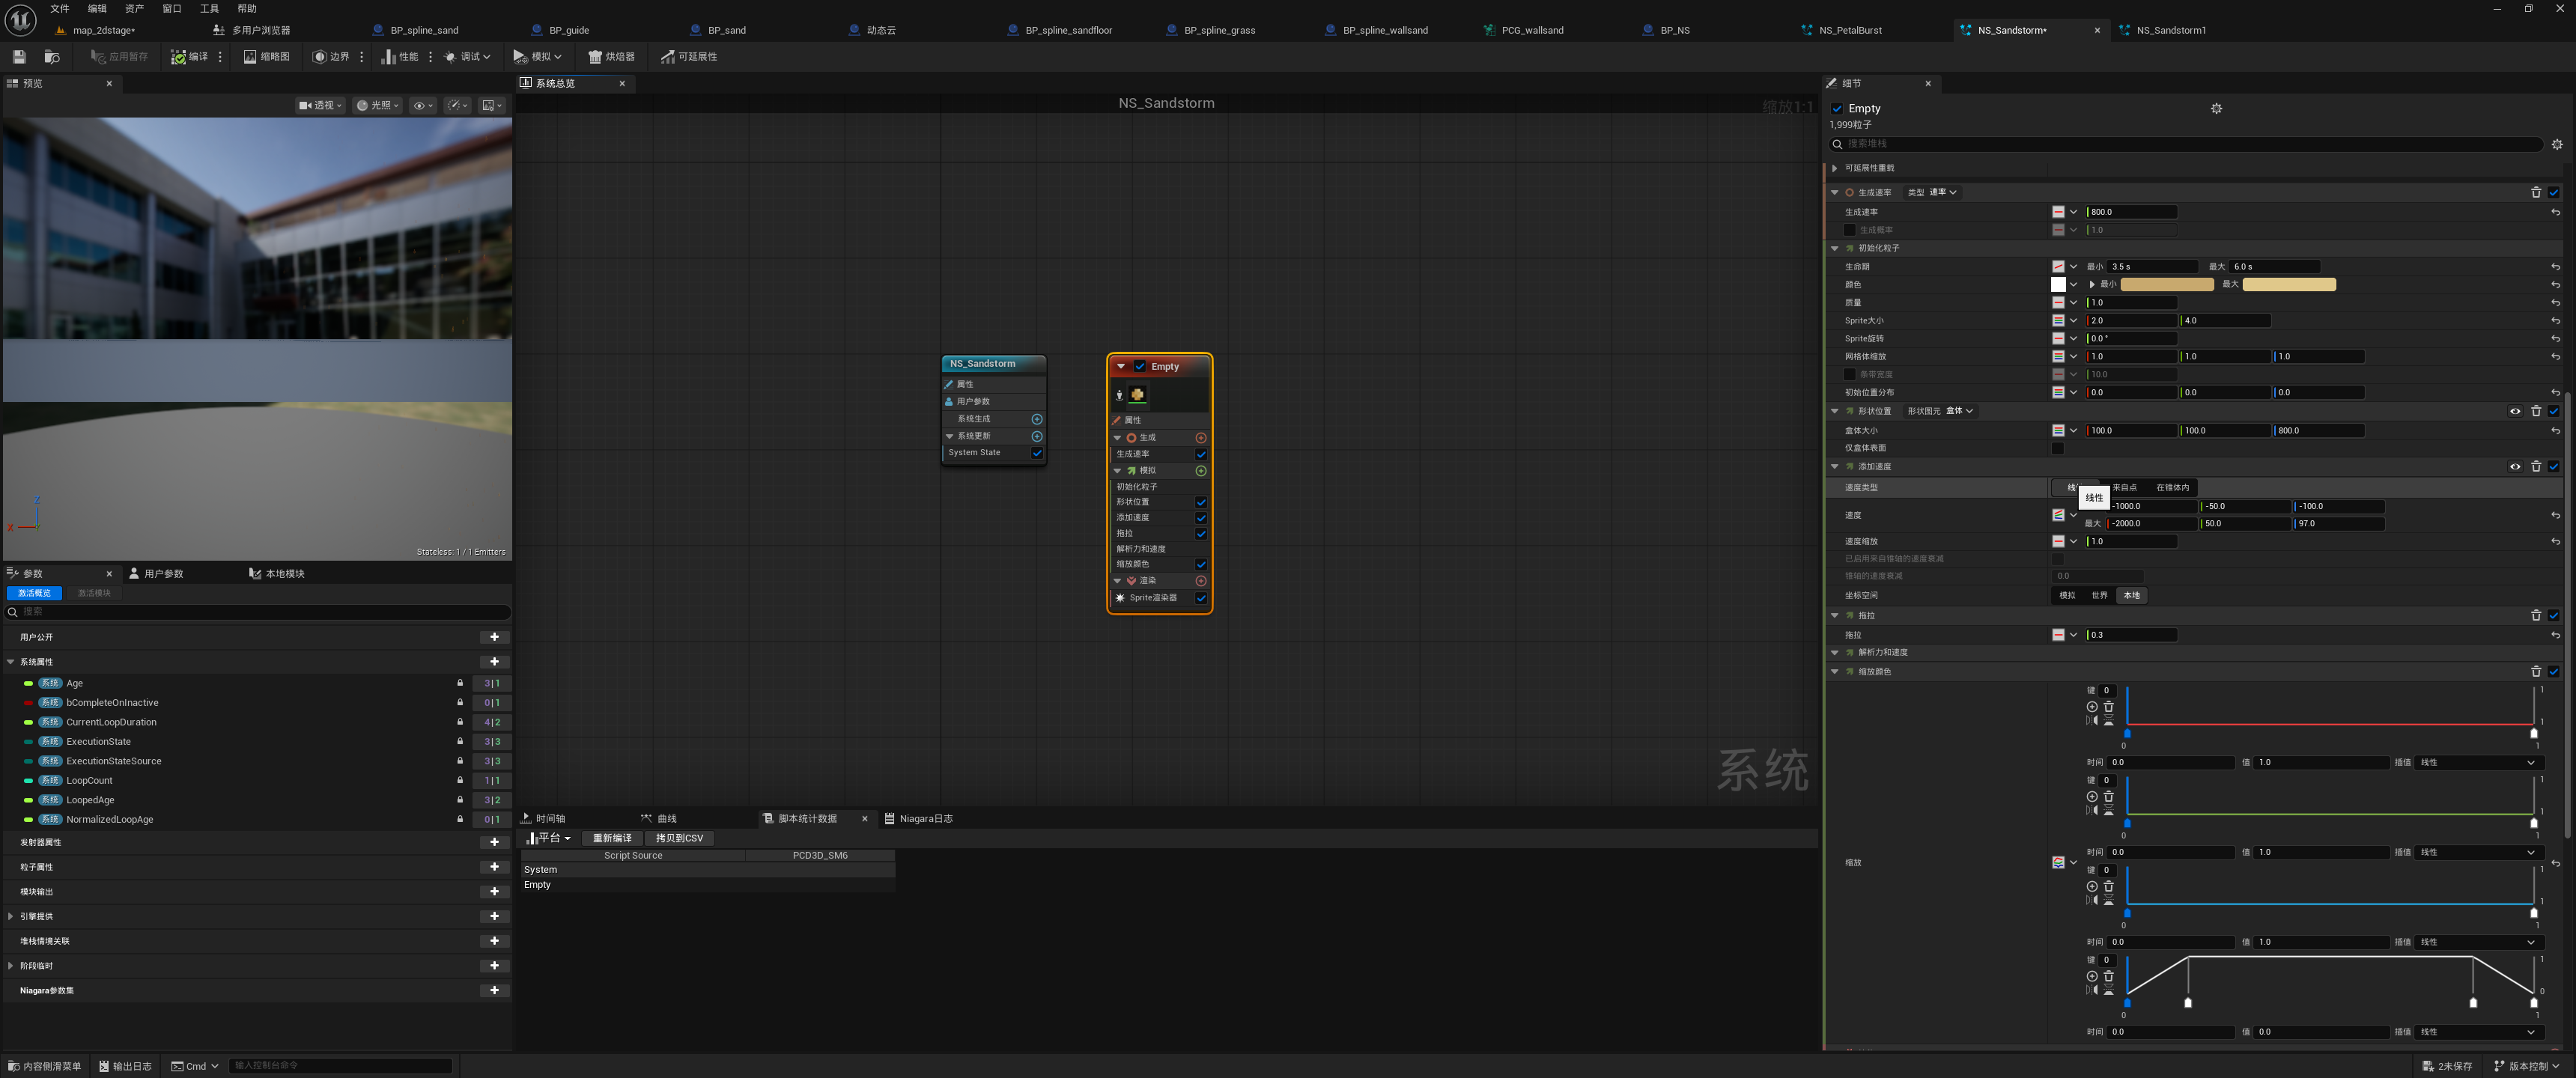This screenshot has height=1078, width=2576.
Task: Click the Unreal Engine logo
Action: point(20,19)
